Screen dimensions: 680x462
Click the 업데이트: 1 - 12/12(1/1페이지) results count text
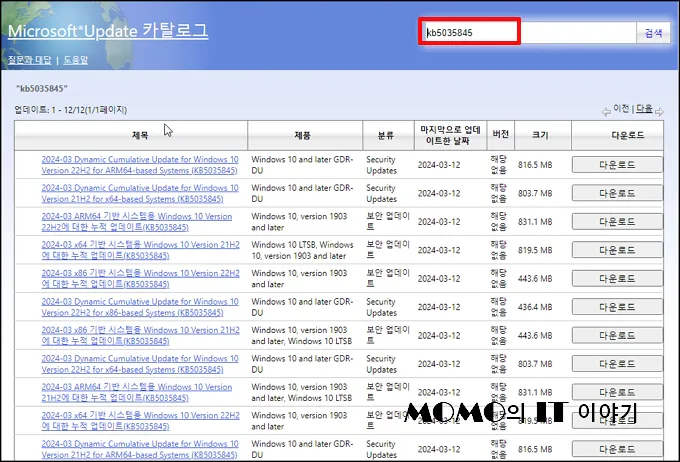click(x=71, y=110)
